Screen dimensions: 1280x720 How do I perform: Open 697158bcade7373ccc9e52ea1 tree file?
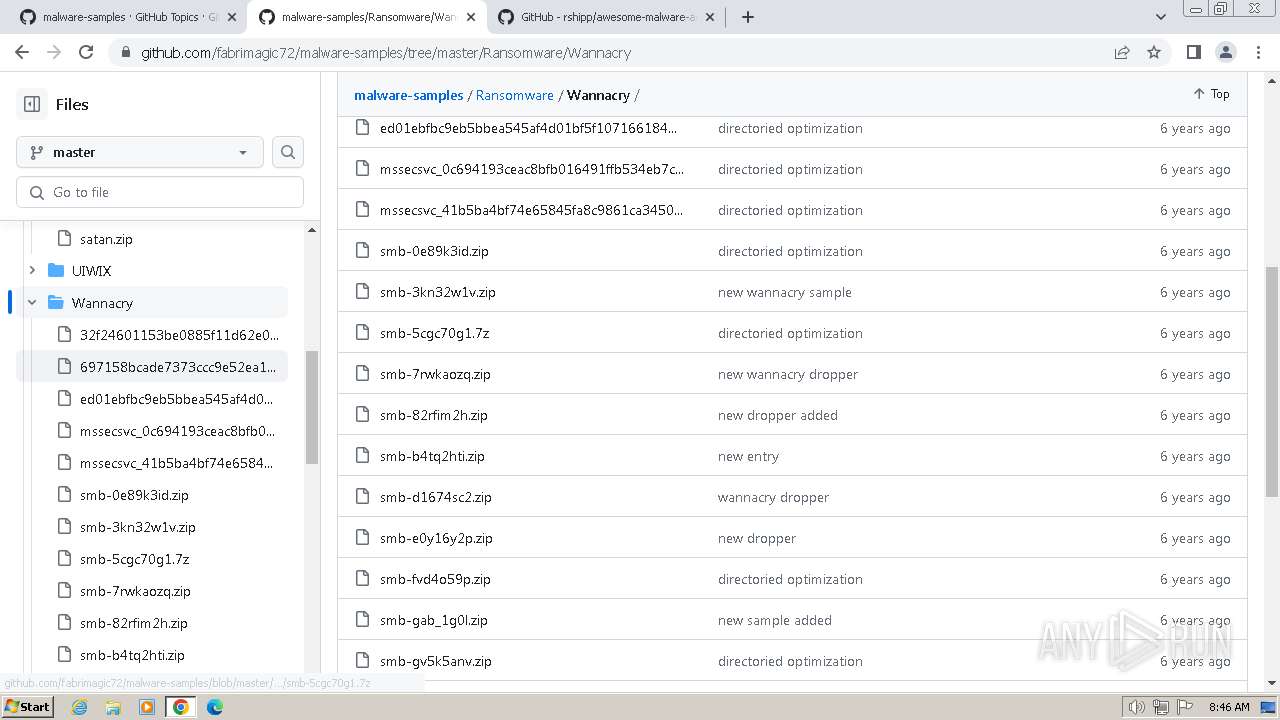(x=178, y=367)
